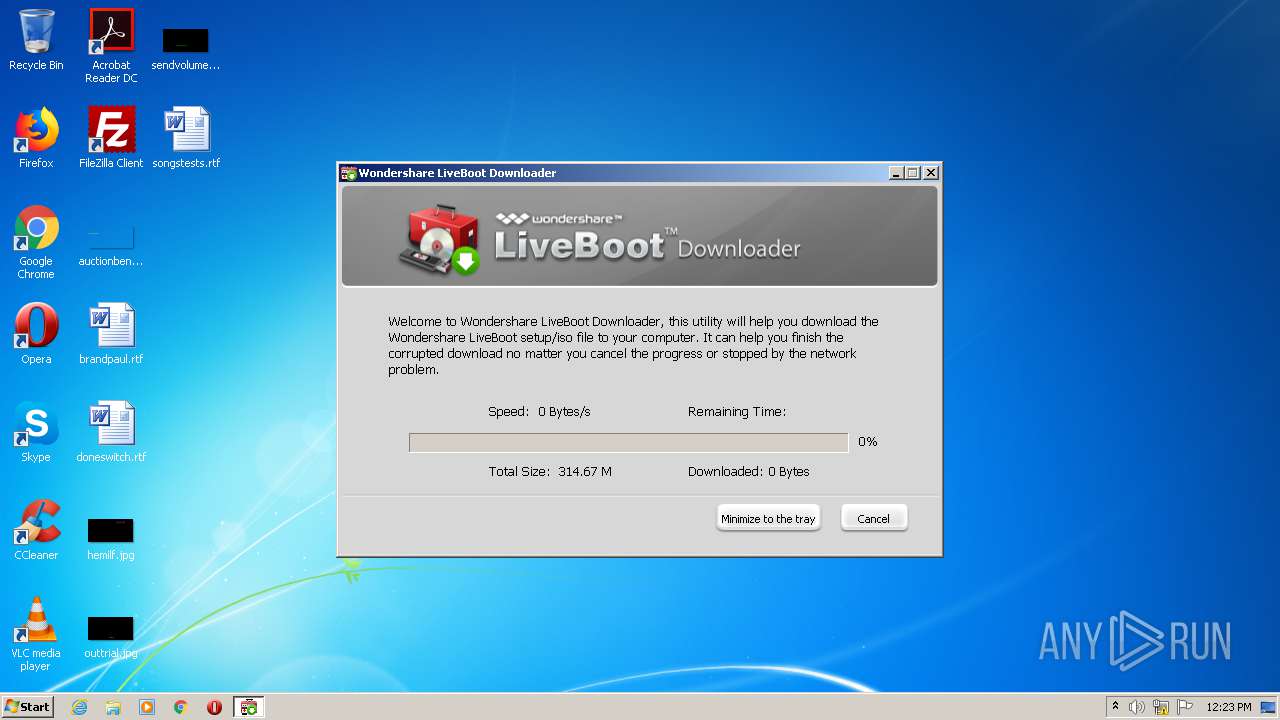Open the volume speaker tray icon
The height and width of the screenshot is (720, 1280).
pos(1137,707)
